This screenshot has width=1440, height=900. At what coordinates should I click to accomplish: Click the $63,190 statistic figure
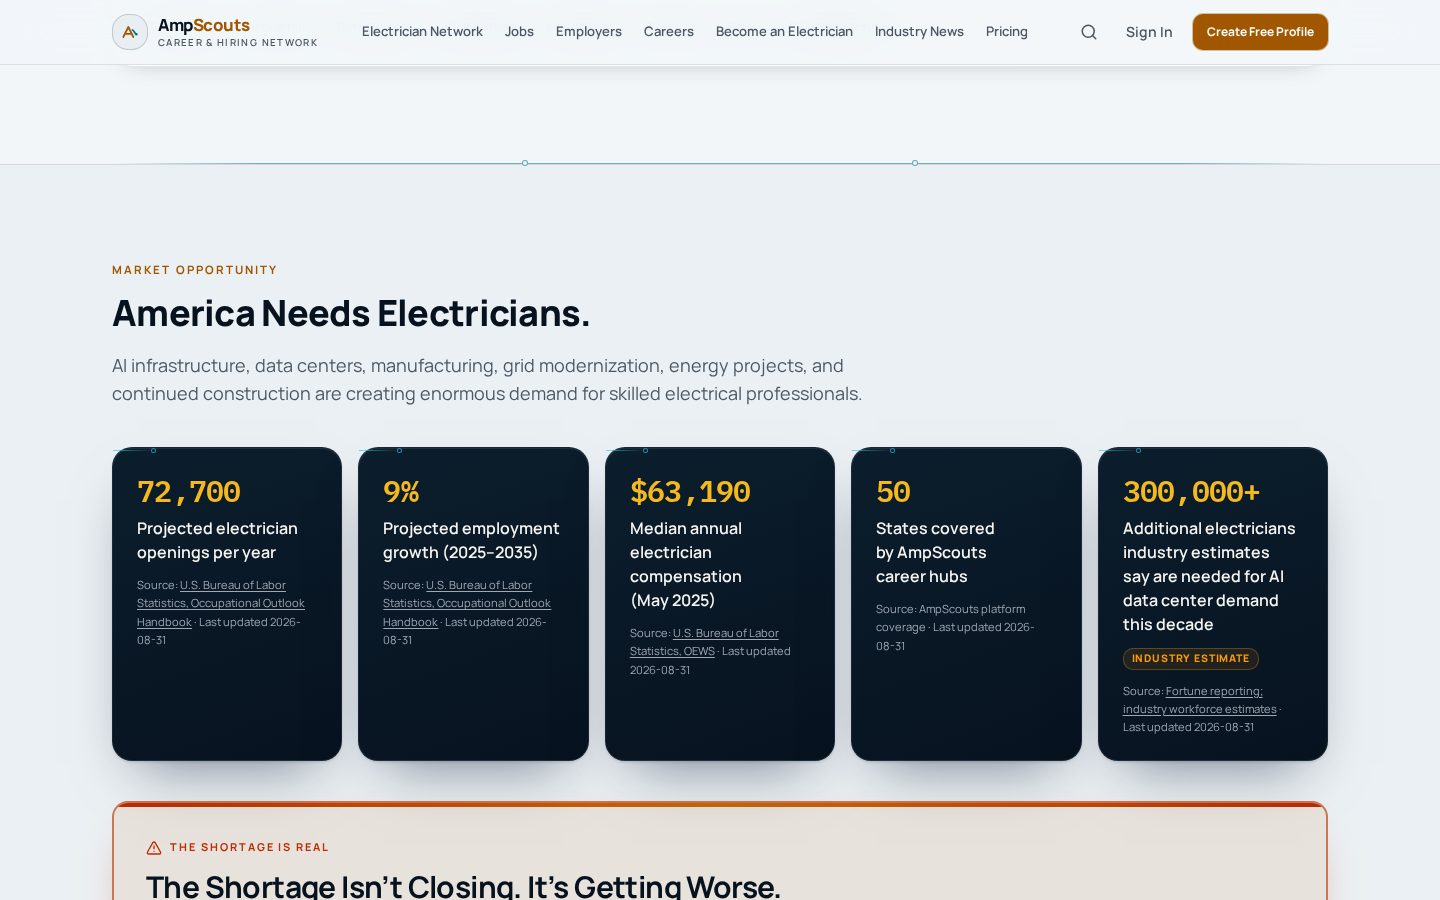(x=690, y=492)
